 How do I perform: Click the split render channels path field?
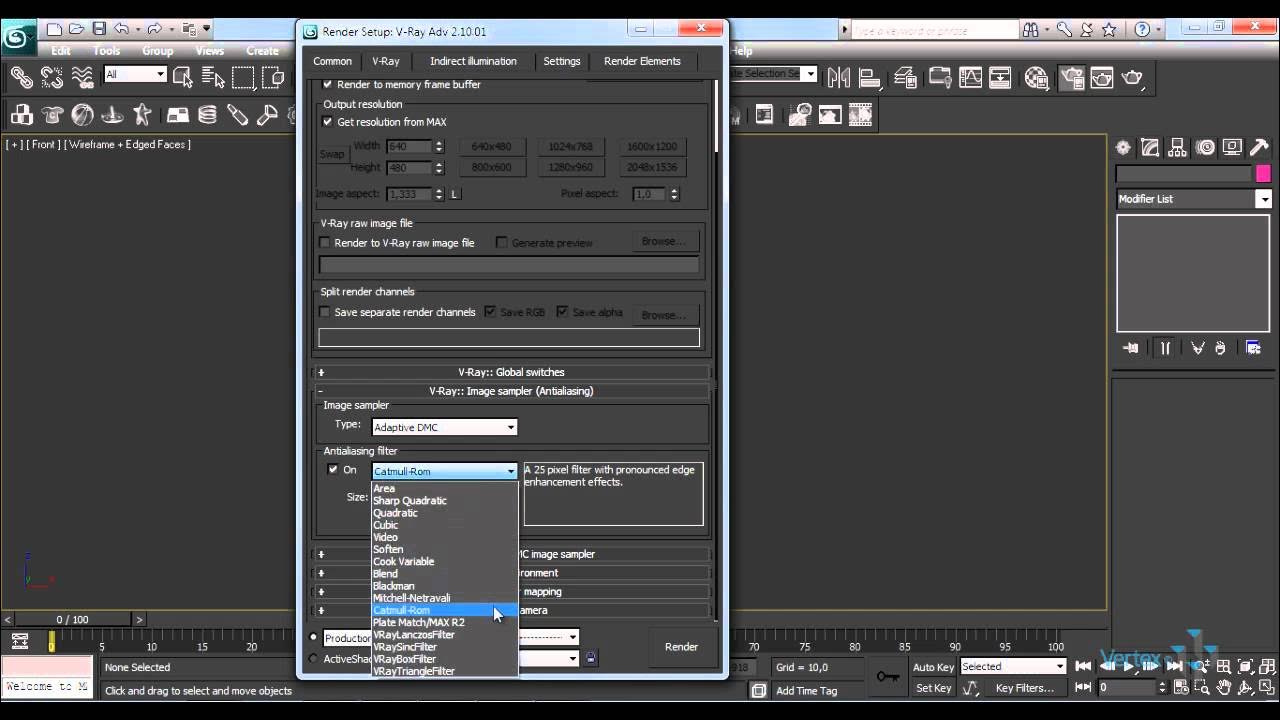click(x=509, y=338)
